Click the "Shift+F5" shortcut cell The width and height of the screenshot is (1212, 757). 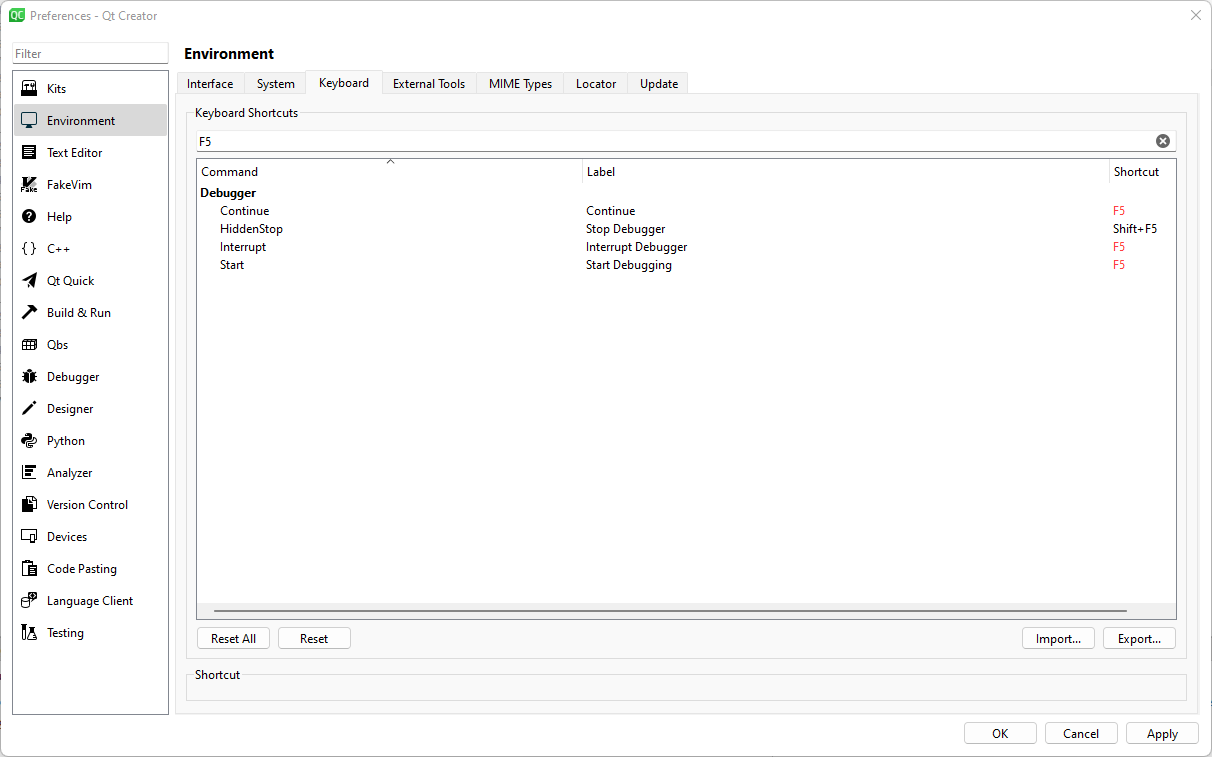click(1135, 229)
